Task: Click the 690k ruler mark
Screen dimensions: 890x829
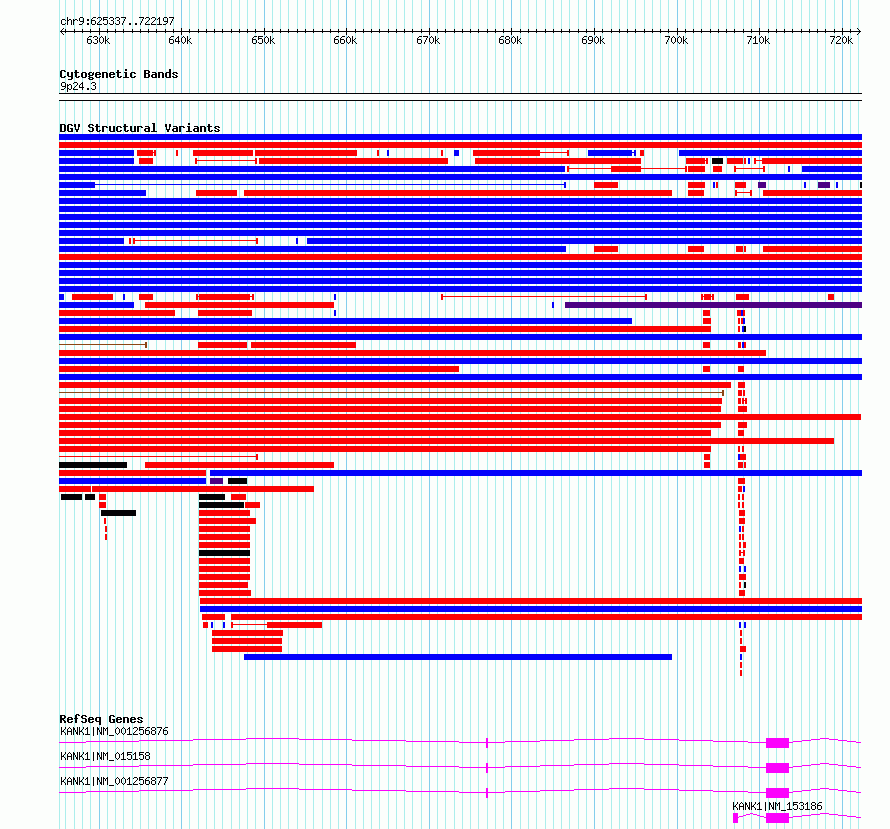Action: click(594, 41)
